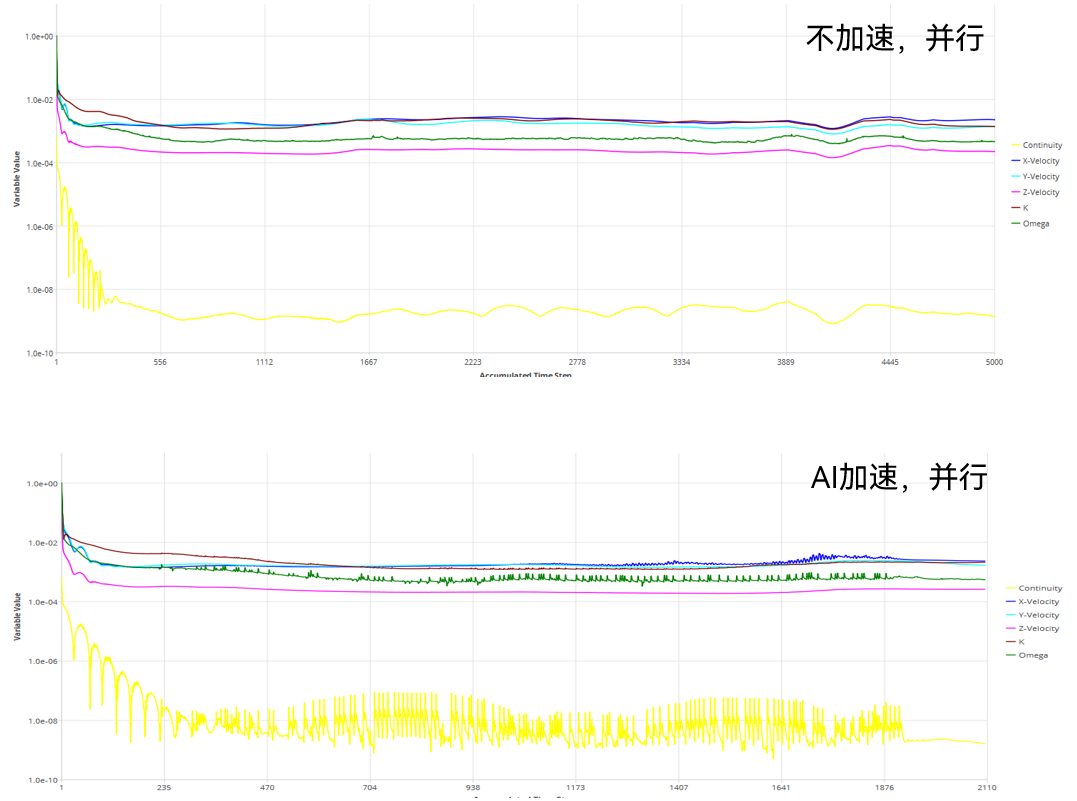Click bottom chart y-axis label 1.0e-04
The width and height of the screenshot is (1077, 801).
(43, 602)
